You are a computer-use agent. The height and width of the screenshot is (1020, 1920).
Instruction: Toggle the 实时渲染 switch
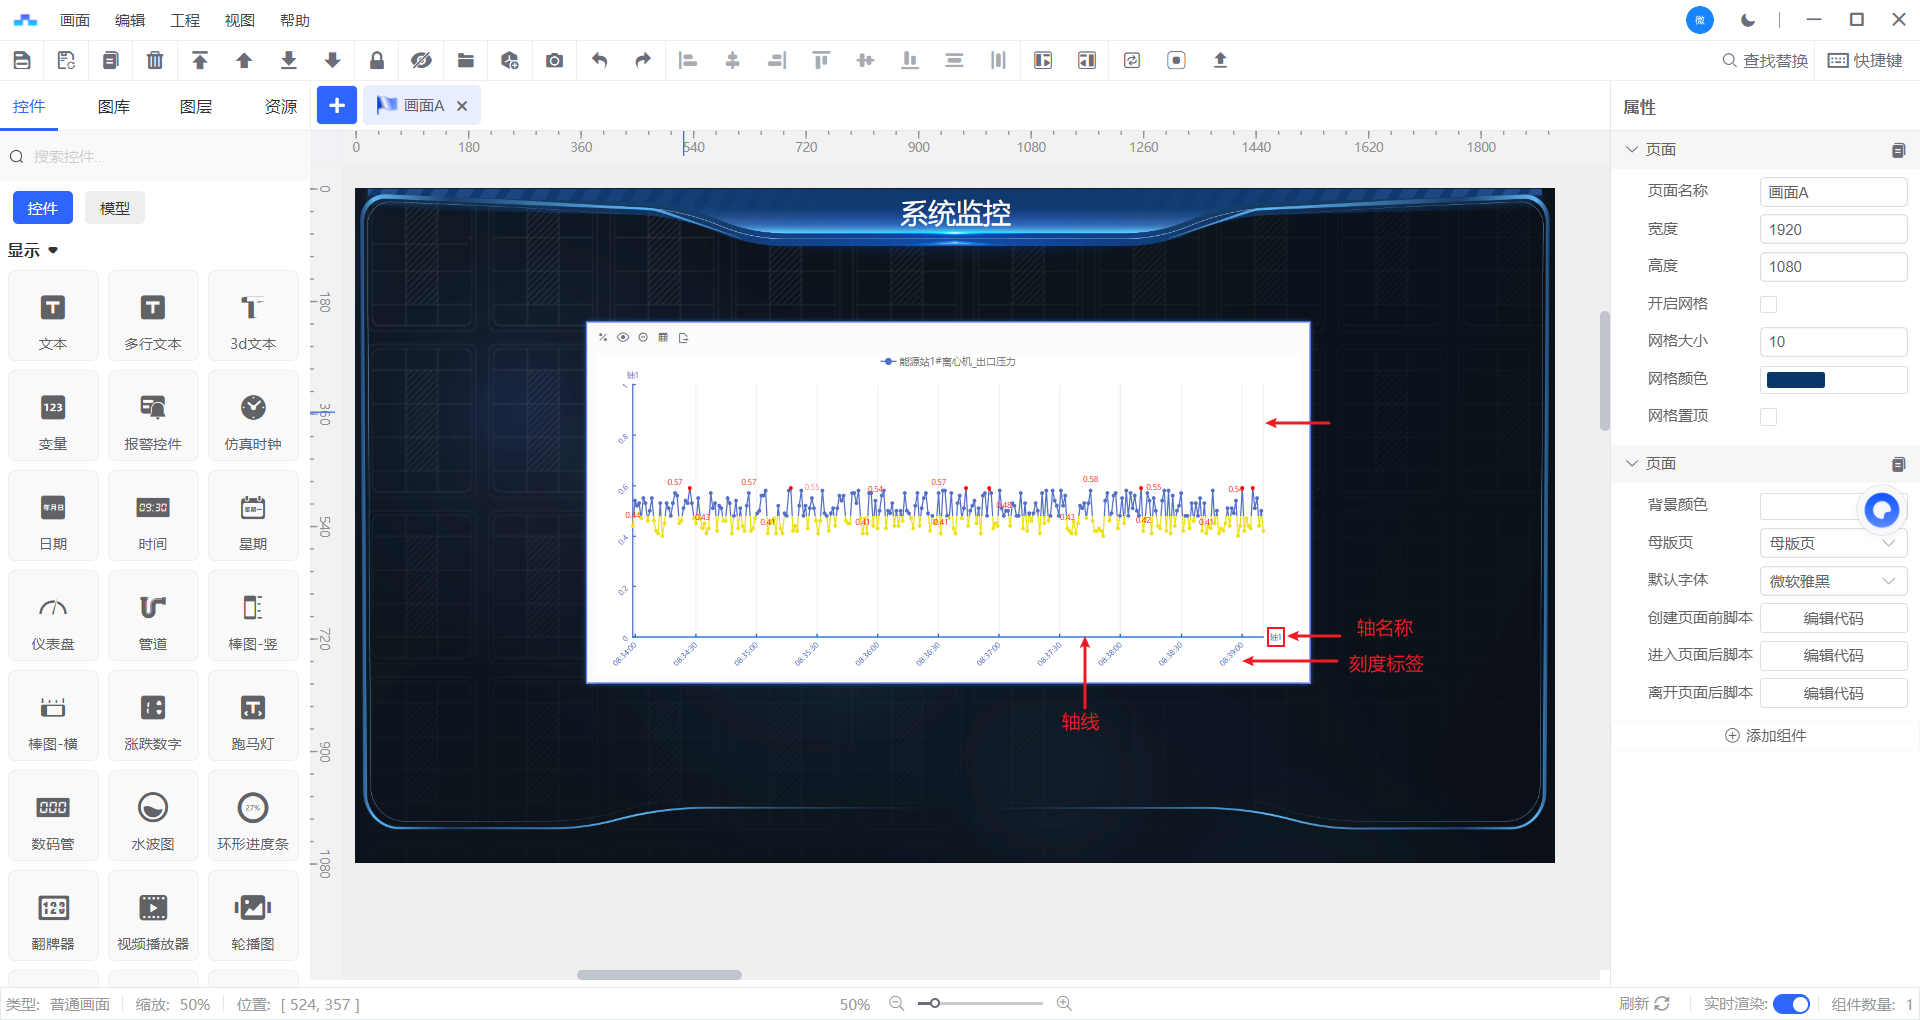1790,1004
